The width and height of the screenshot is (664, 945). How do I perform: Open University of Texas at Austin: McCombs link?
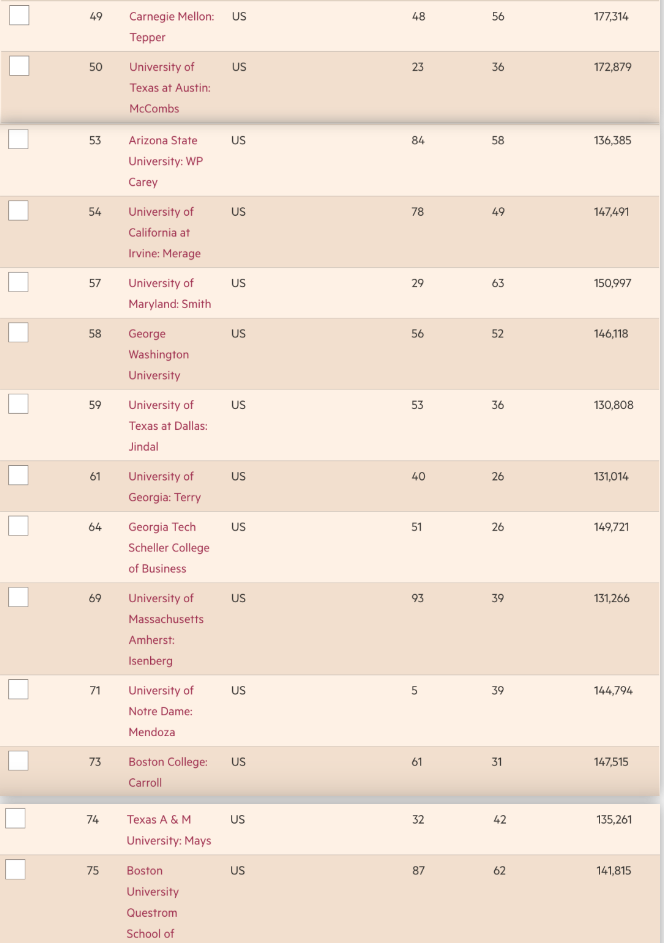169,87
